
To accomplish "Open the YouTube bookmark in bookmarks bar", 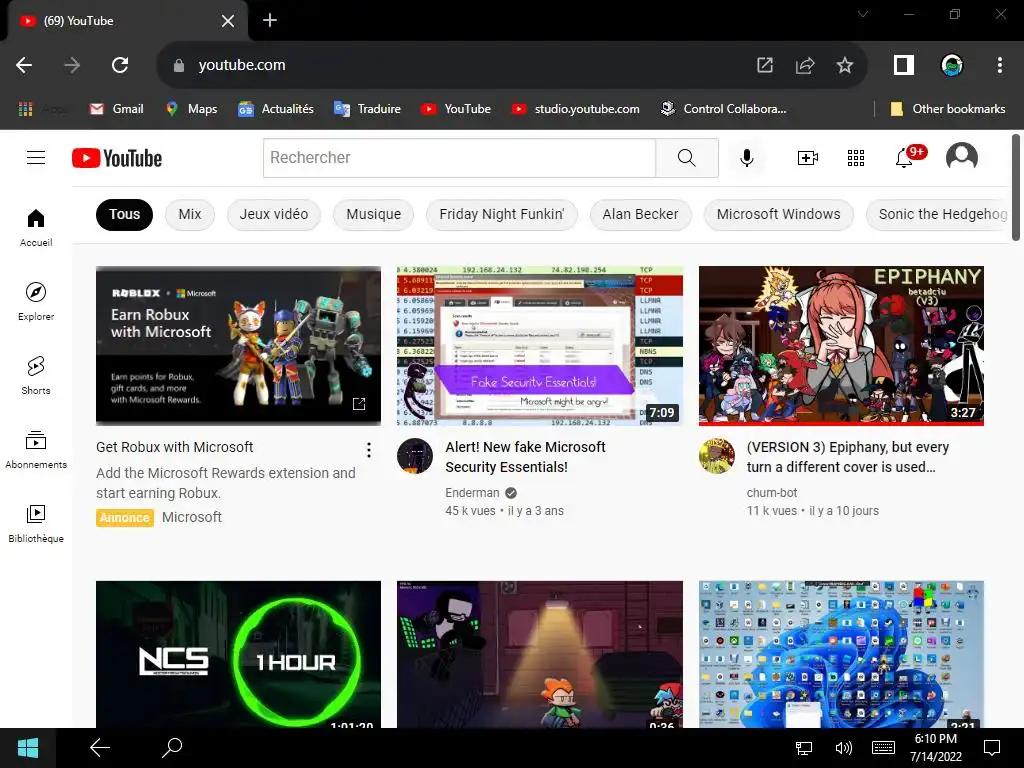I will click(456, 109).
